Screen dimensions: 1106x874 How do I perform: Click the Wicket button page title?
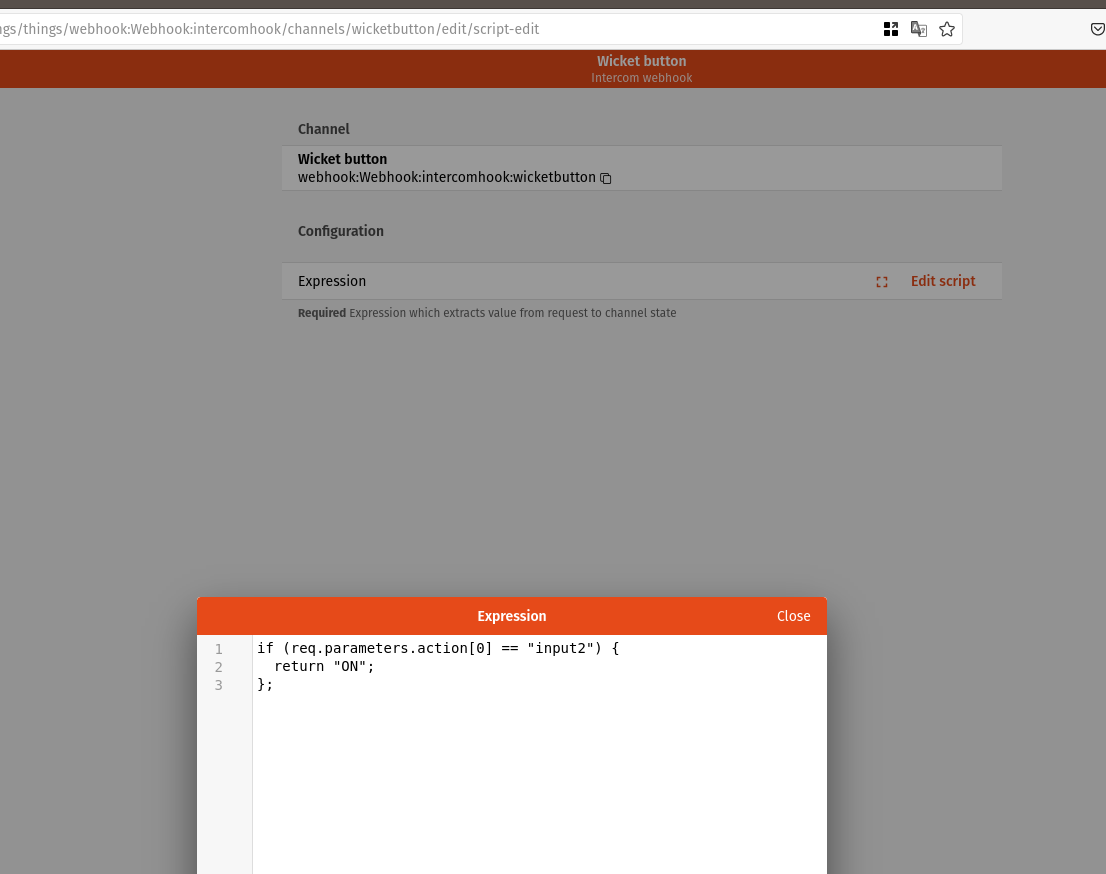[x=641, y=61]
